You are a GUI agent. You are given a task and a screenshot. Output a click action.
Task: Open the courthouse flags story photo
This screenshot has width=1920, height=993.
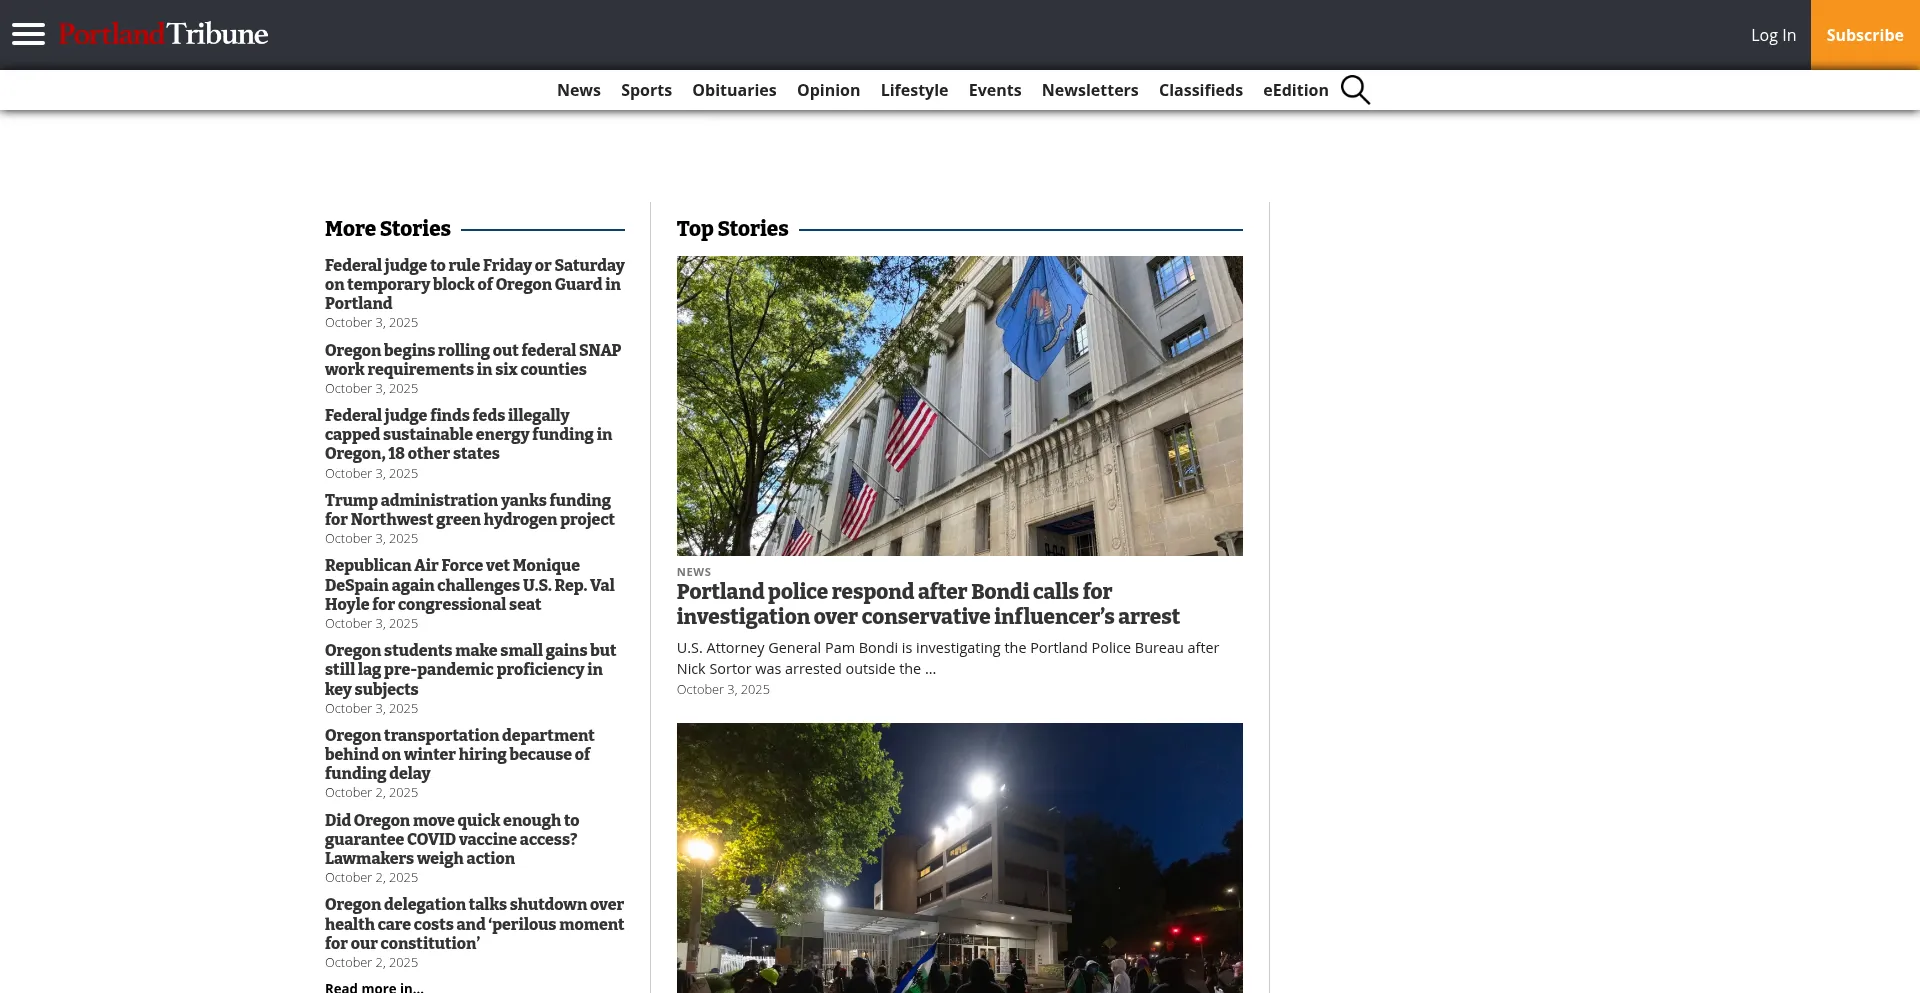pyautogui.click(x=959, y=405)
